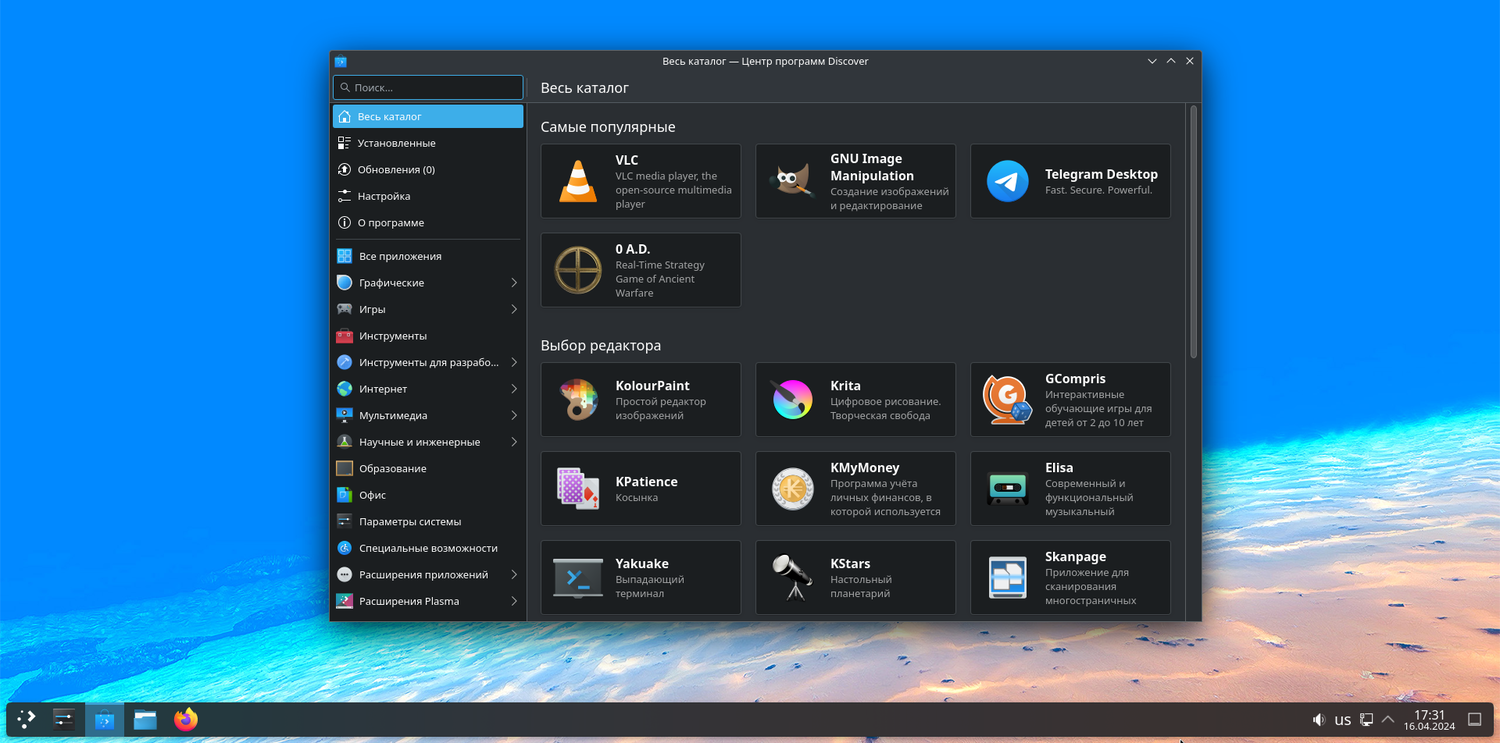Select the KStars telescope icon

(793, 577)
